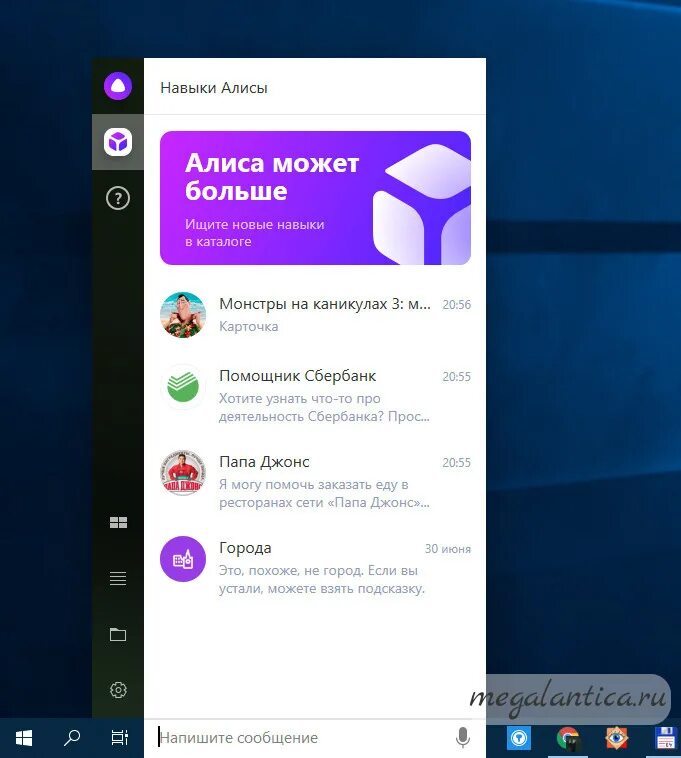Open the eye image viewer taskbar icon
Image resolution: width=681 pixels, height=758 pixels.
click(616, 738)
